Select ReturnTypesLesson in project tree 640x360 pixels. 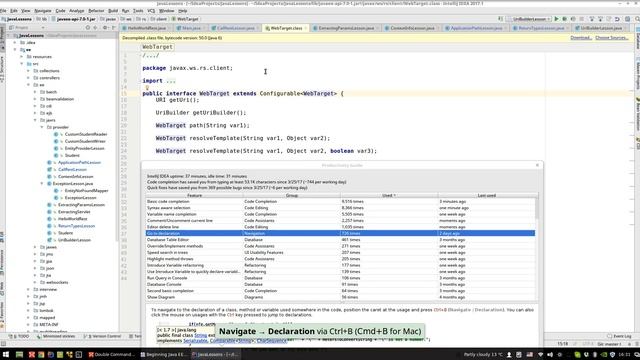coord(76,226)
